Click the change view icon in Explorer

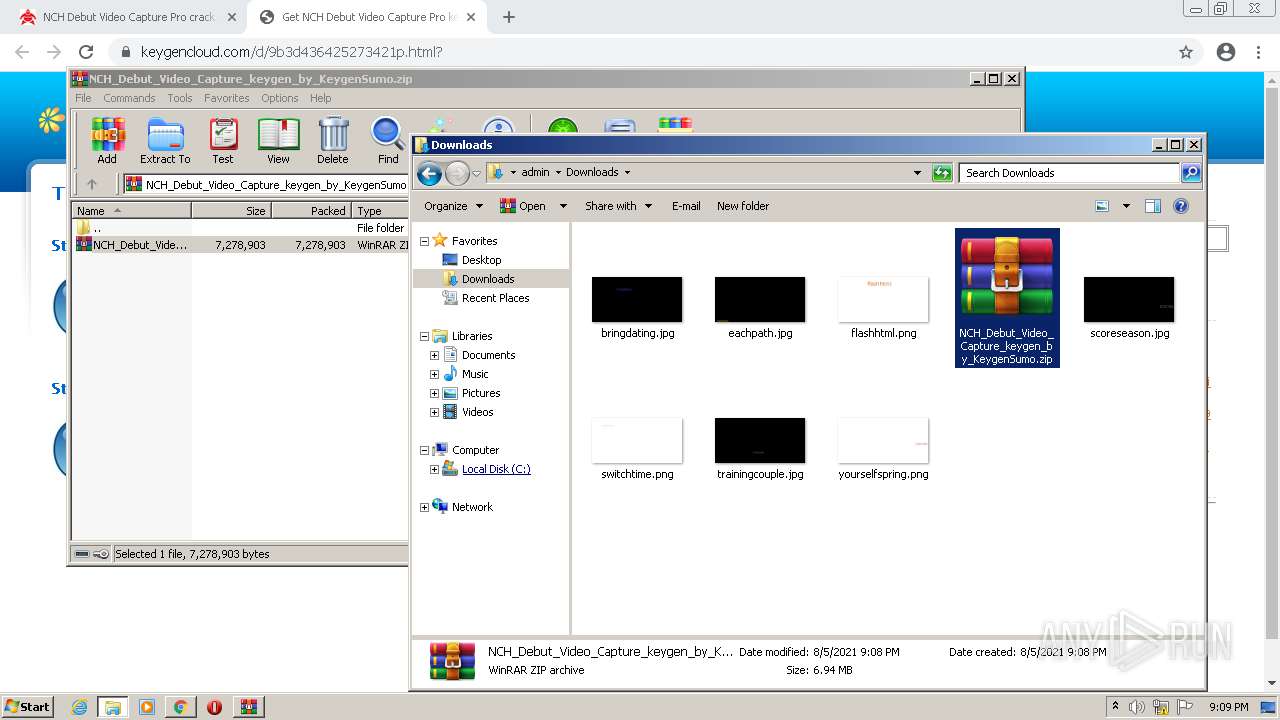1102,206
